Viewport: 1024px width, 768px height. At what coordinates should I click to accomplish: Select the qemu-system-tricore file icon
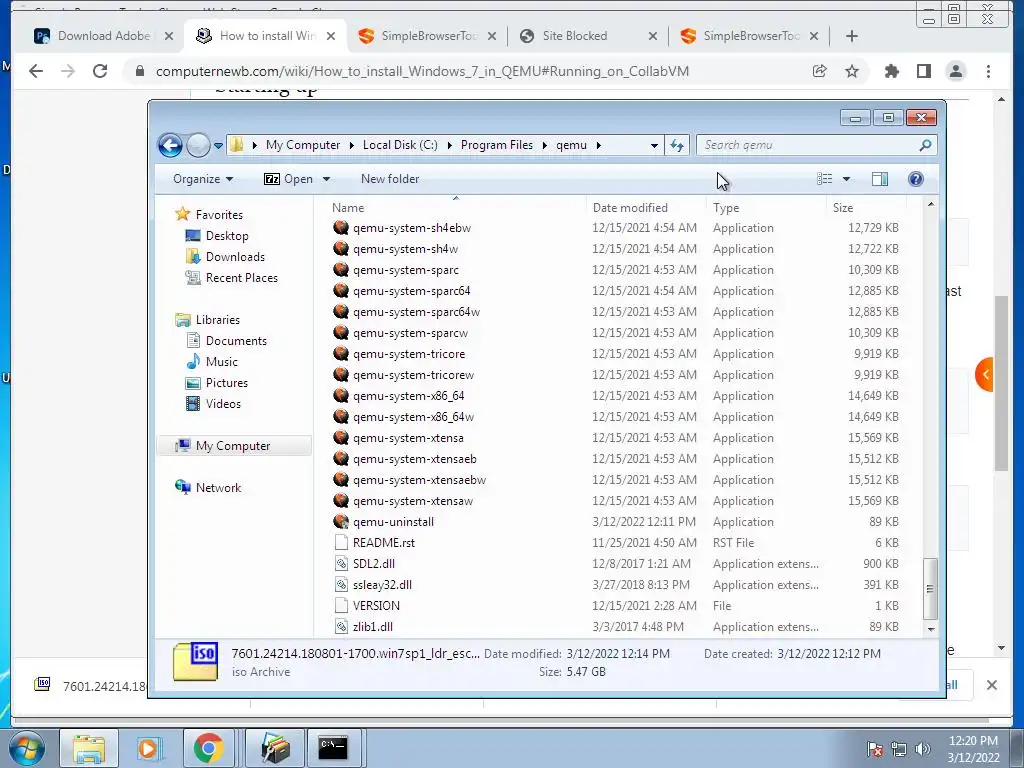coord(341,353)
